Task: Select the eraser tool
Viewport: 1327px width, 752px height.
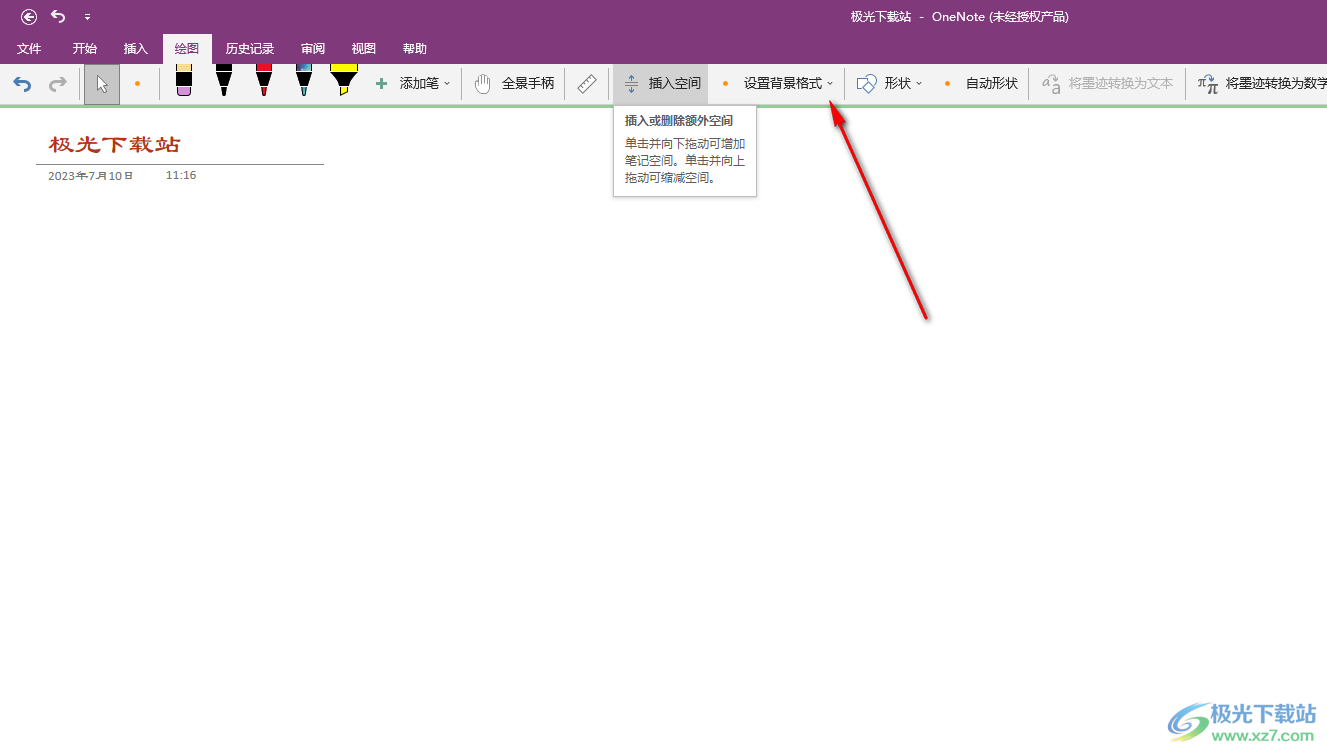Action: coord(183,81)
